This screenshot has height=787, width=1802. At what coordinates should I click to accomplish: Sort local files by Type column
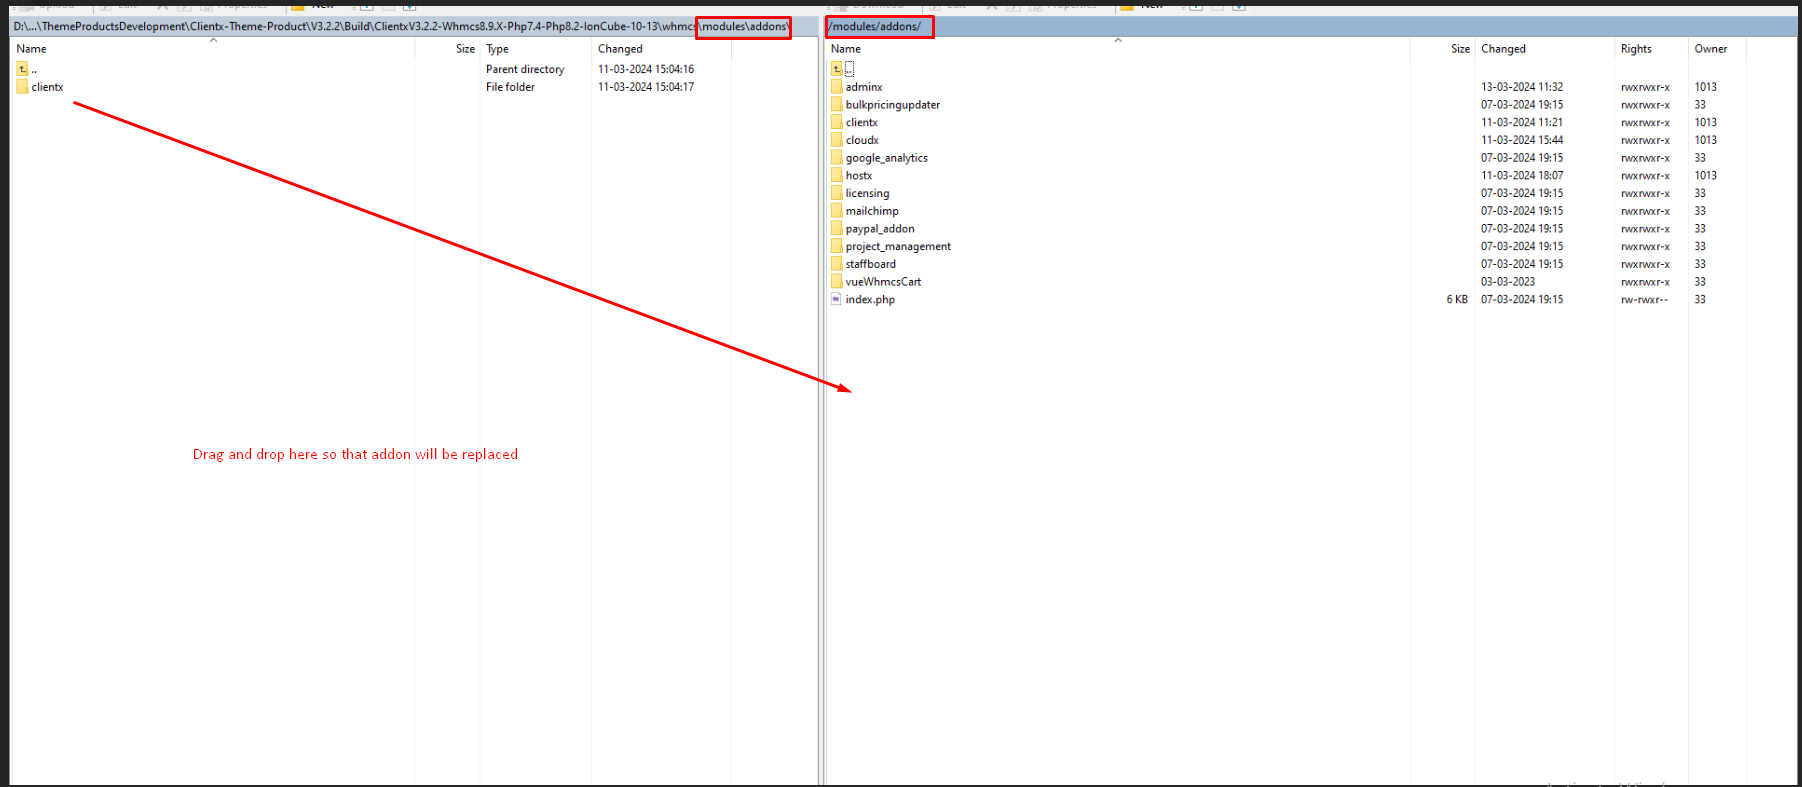pyautogui.click(x=497, y=49)
